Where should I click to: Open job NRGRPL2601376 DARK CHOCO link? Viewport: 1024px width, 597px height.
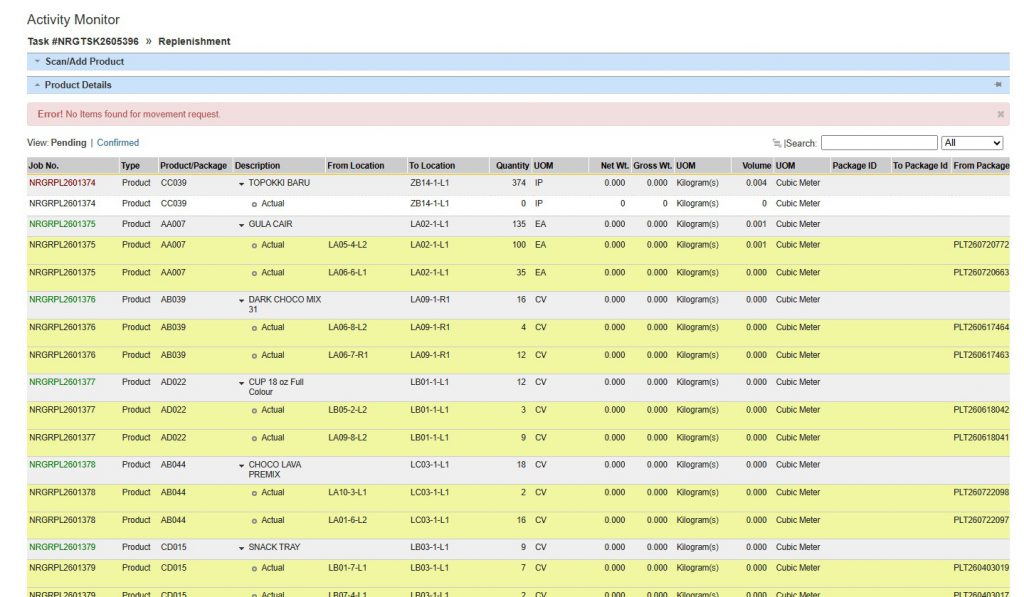62,300
